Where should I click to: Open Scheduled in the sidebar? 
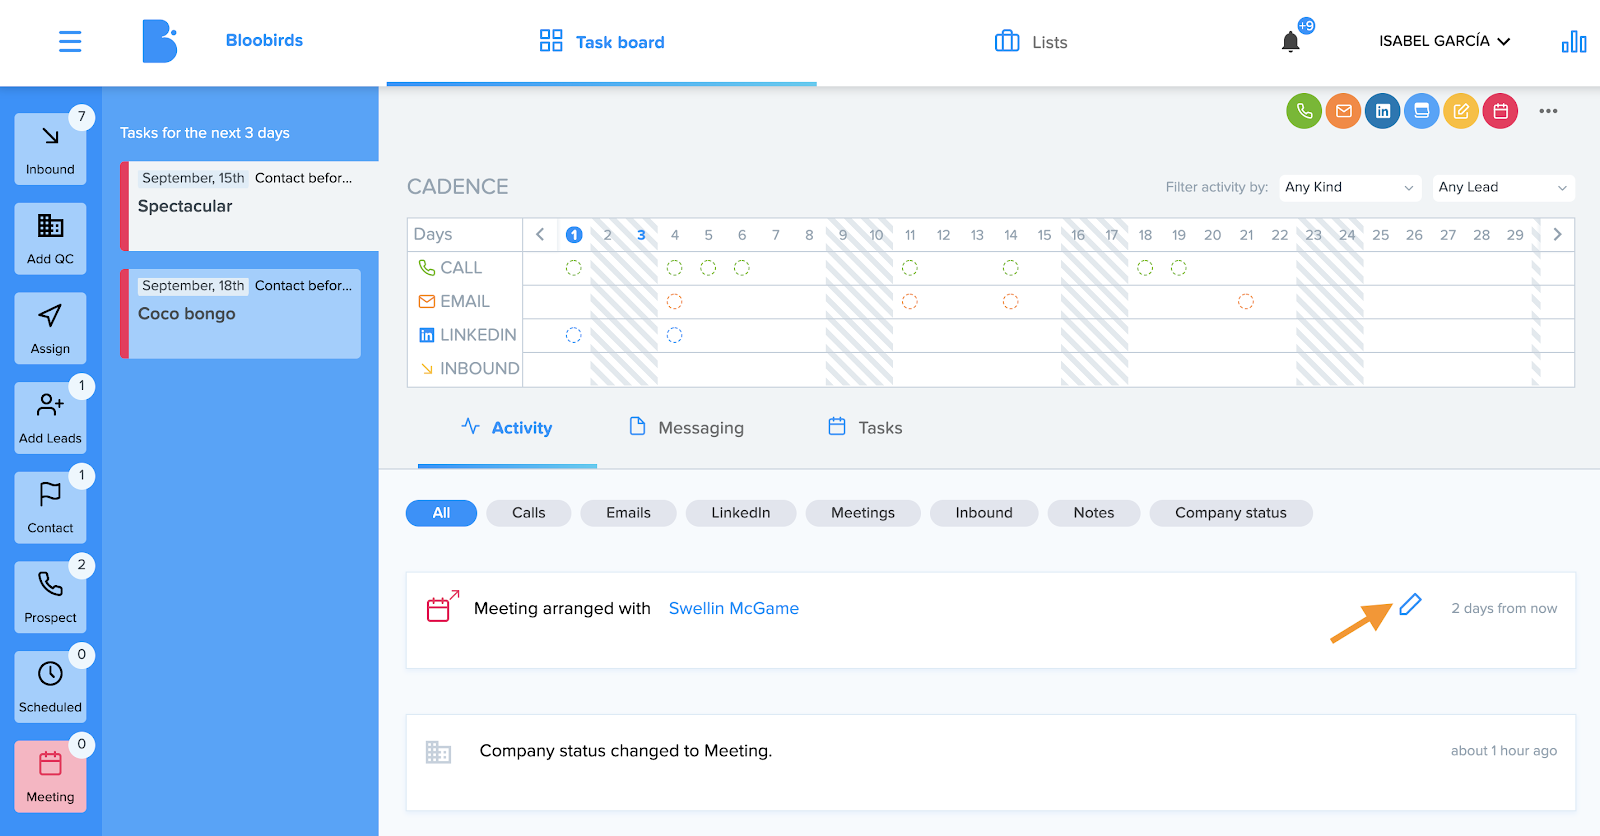tap(50, 687)
